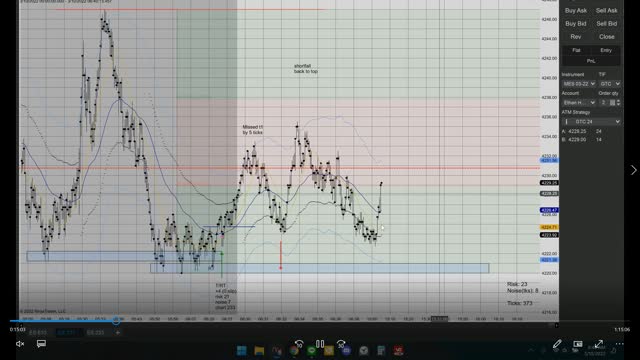Click the Order qty input field
The height and width of the screenshot is (360, 640).
(x=604, y=102)
